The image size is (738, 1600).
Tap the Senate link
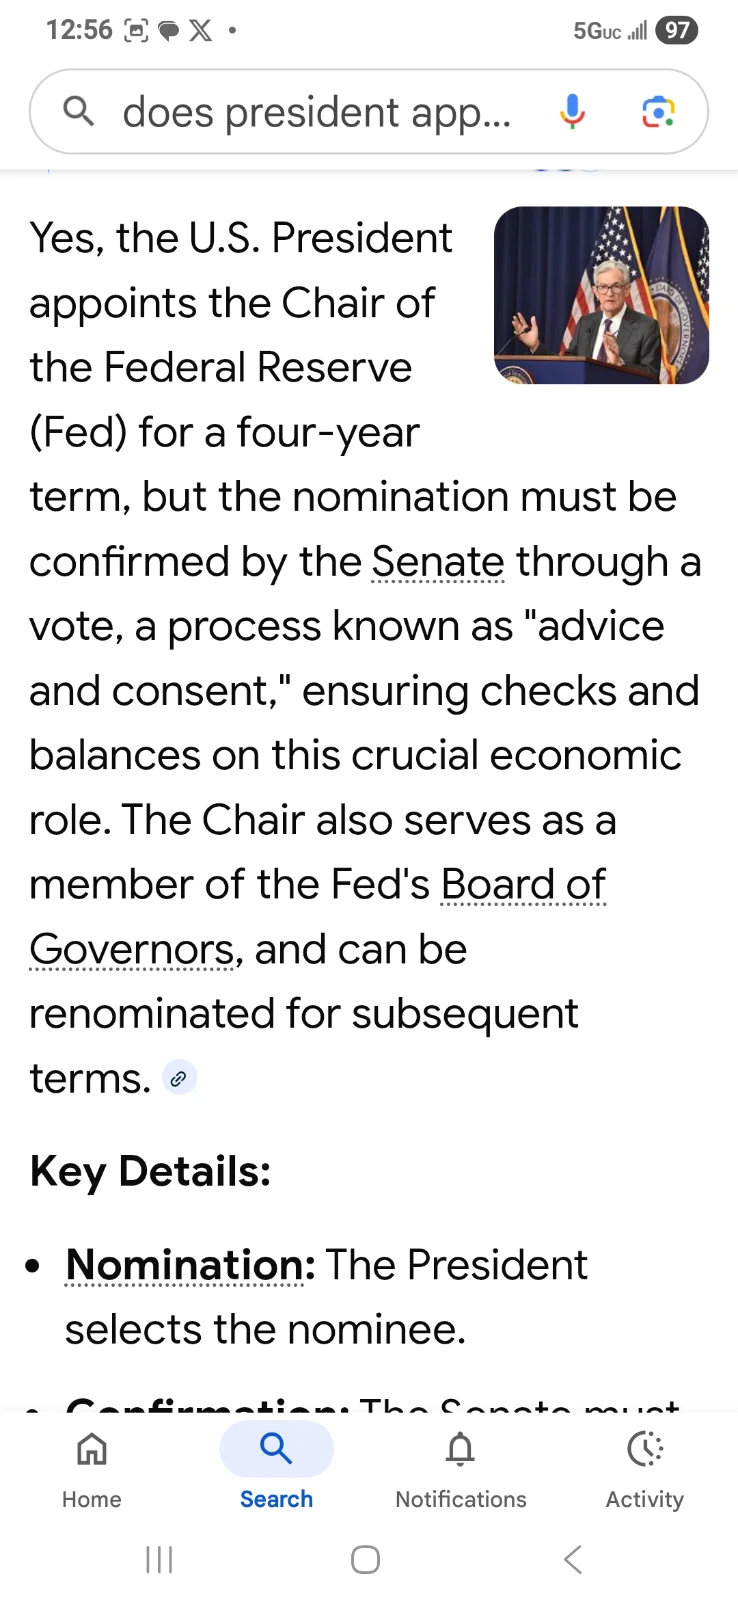(438, 562)
